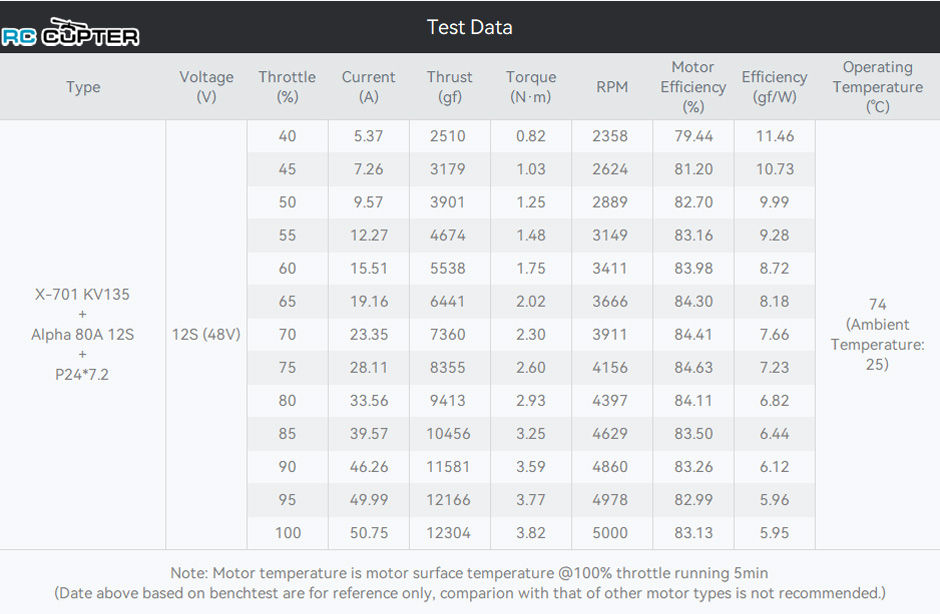940x614 pixels.
Task: Select the 12S (48V) voltage cell
Action: tap(206, 335)
